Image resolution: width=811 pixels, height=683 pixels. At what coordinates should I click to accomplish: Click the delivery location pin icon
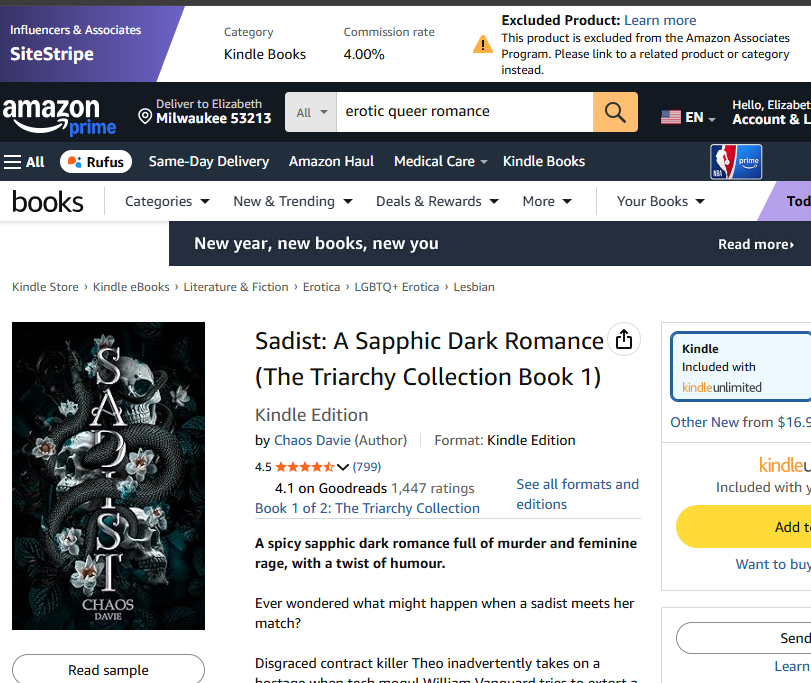145,117
